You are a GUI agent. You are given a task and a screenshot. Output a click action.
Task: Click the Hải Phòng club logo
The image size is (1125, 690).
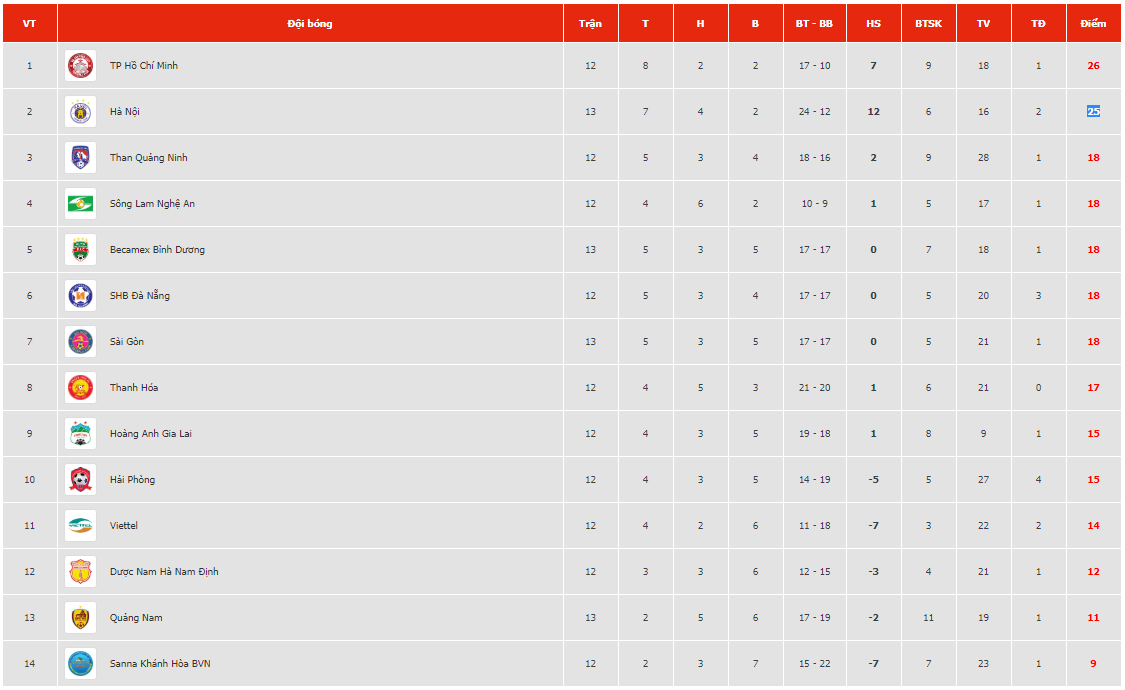point(80,480)
